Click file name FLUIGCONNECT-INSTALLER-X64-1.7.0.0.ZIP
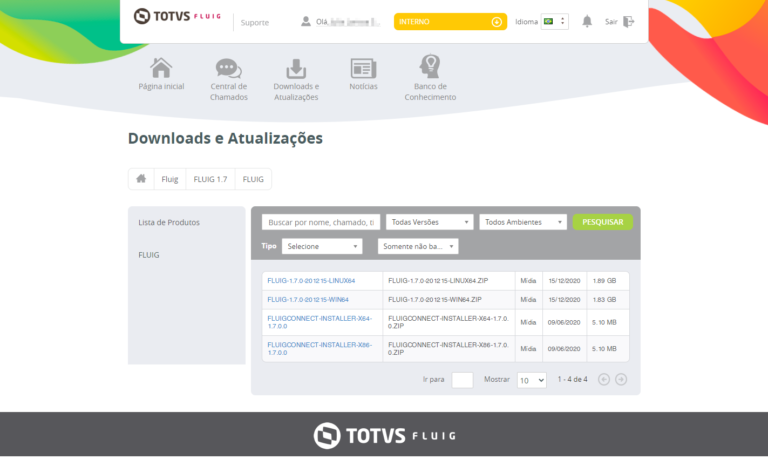This screenshot has width=768, height=459. click(448, 322)
